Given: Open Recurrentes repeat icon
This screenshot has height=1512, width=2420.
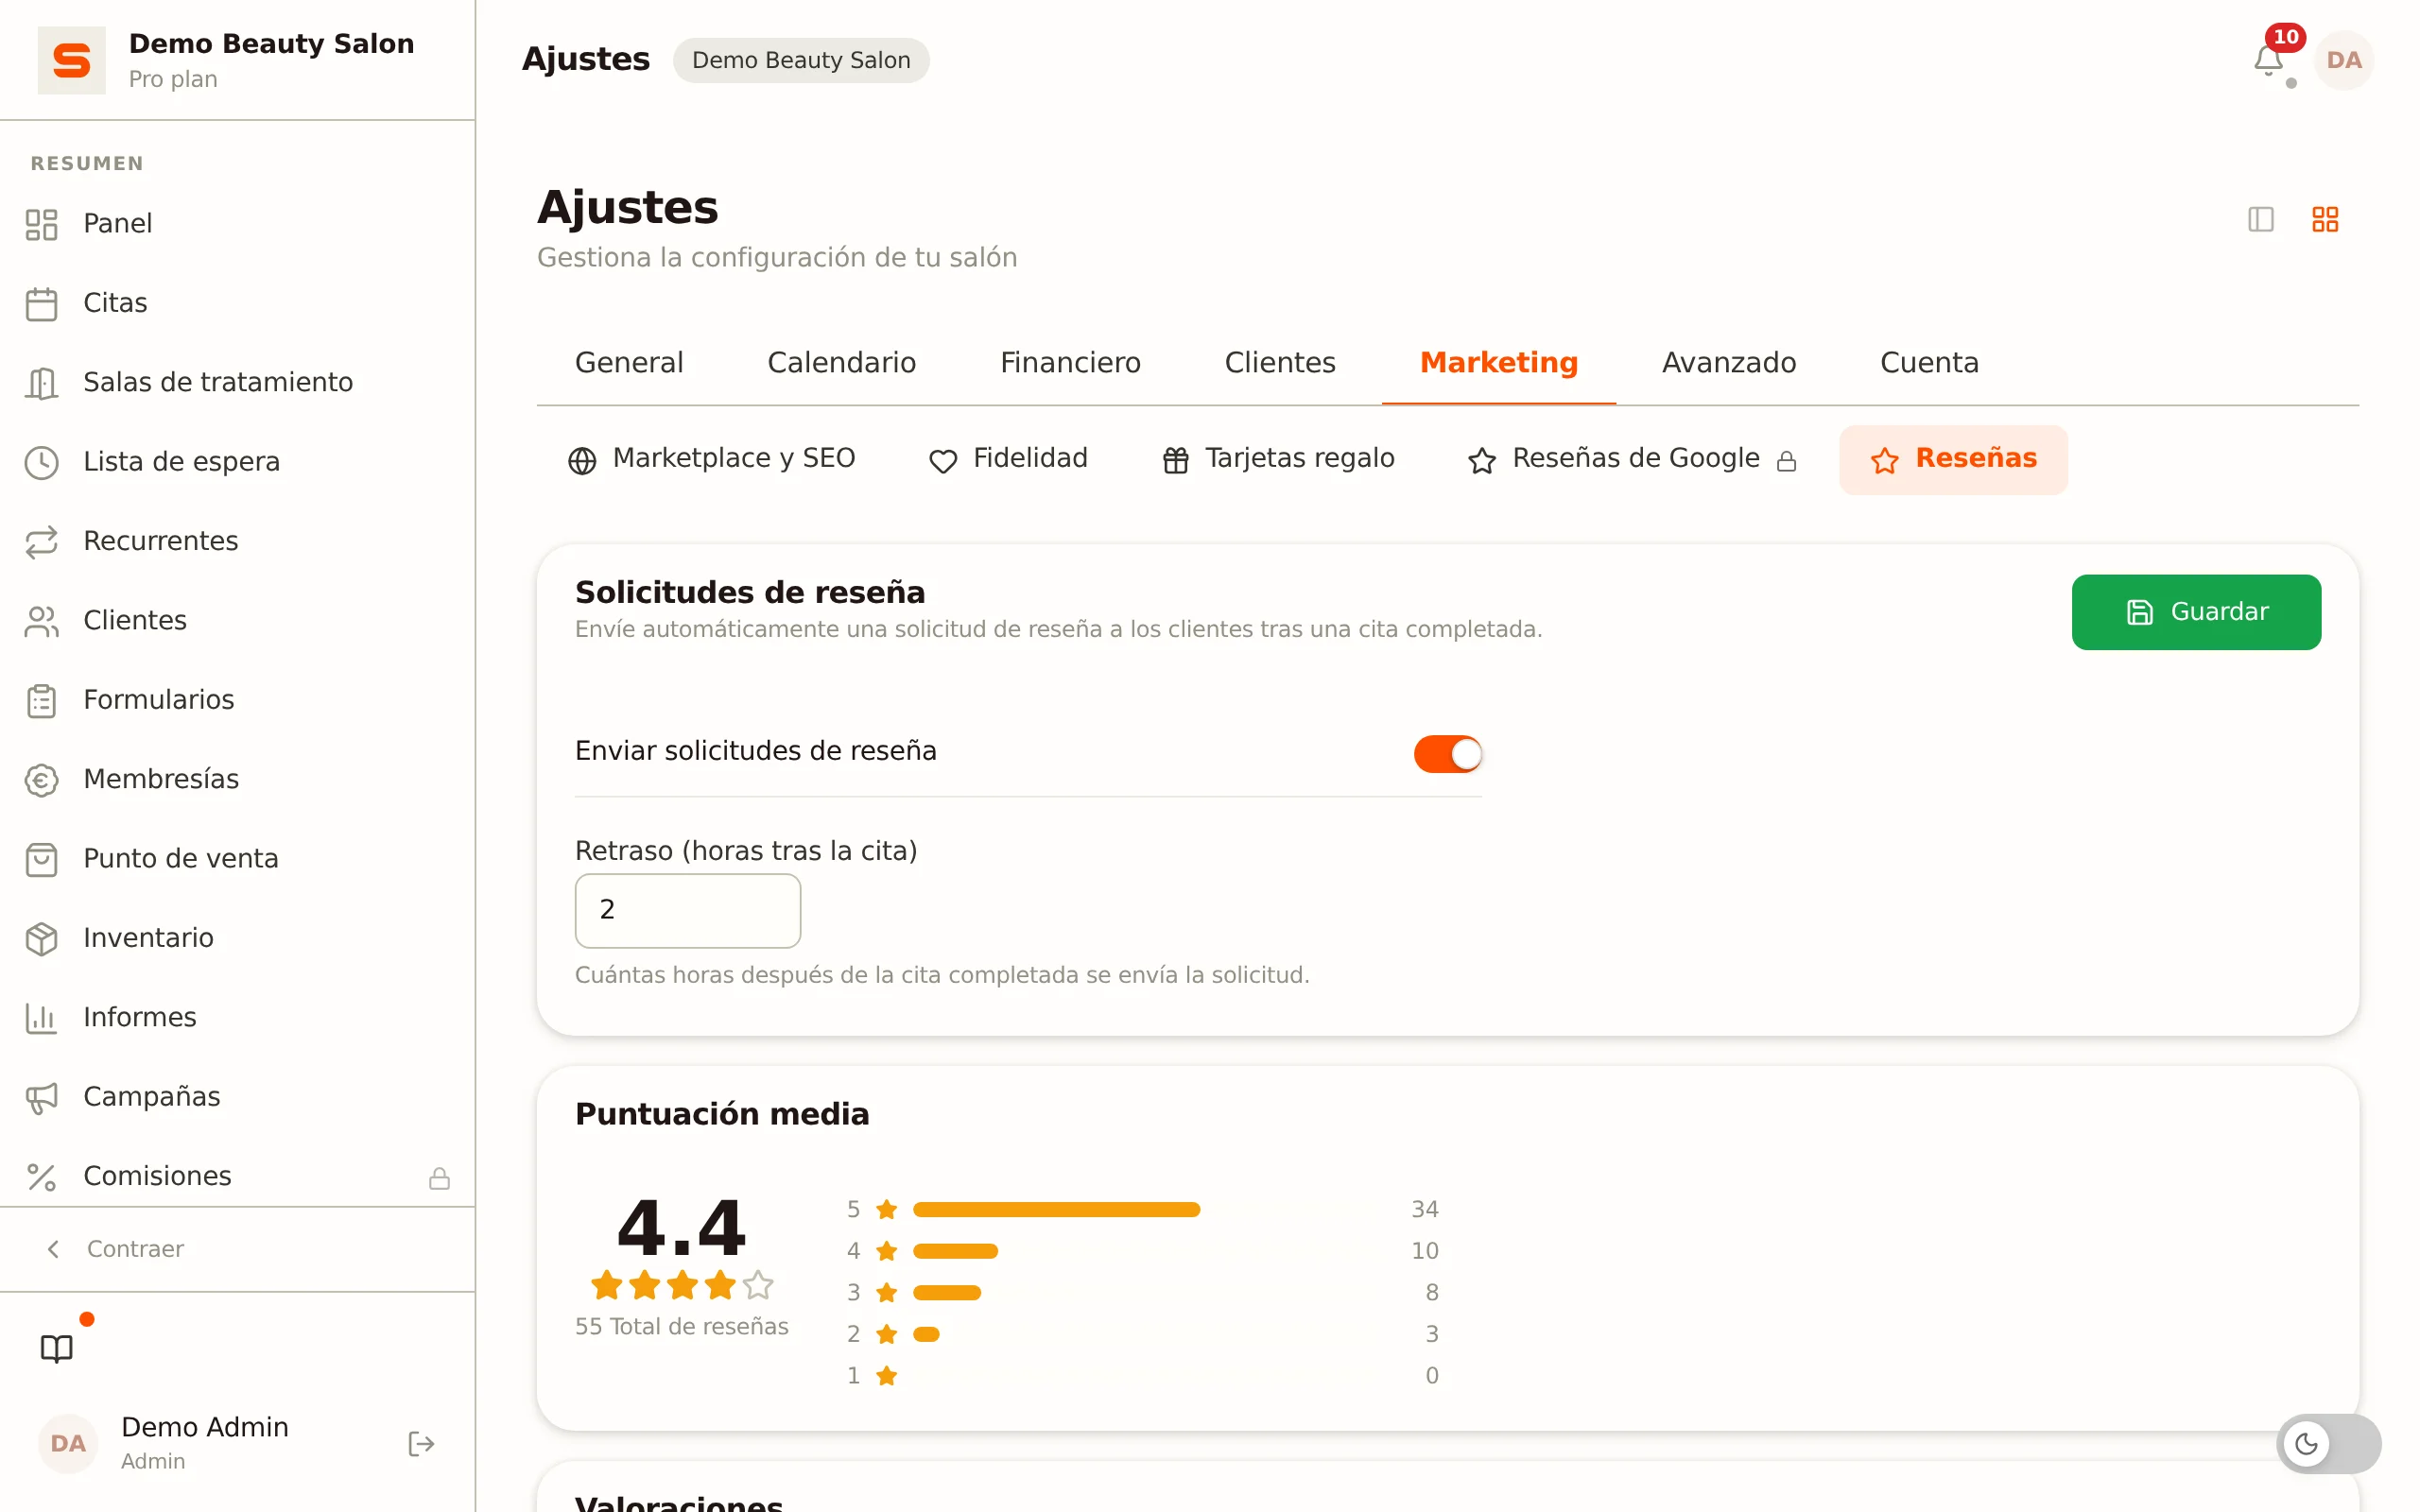Looking at the screenshot, I should click(x=41, y=541).
